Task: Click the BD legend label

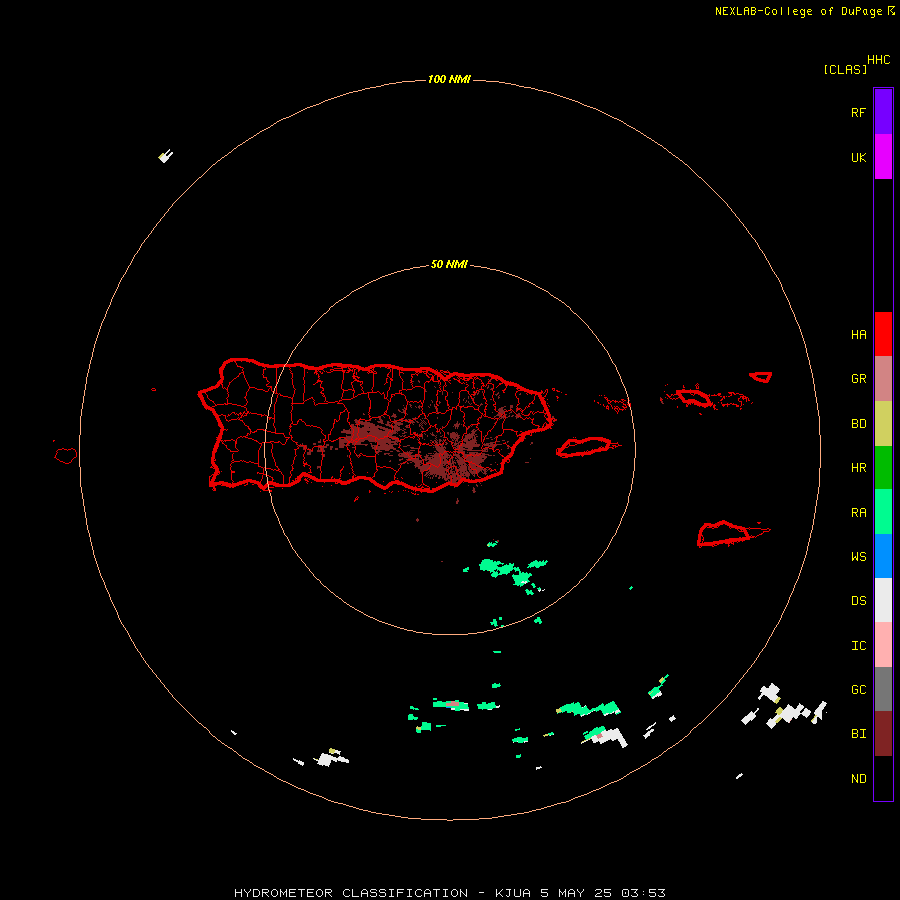Action: (x=858, y=424)
